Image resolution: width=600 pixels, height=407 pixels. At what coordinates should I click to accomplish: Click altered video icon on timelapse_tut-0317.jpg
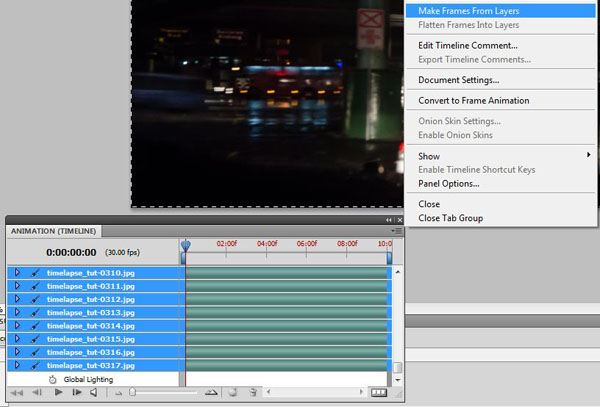click(x=35, y=365)
